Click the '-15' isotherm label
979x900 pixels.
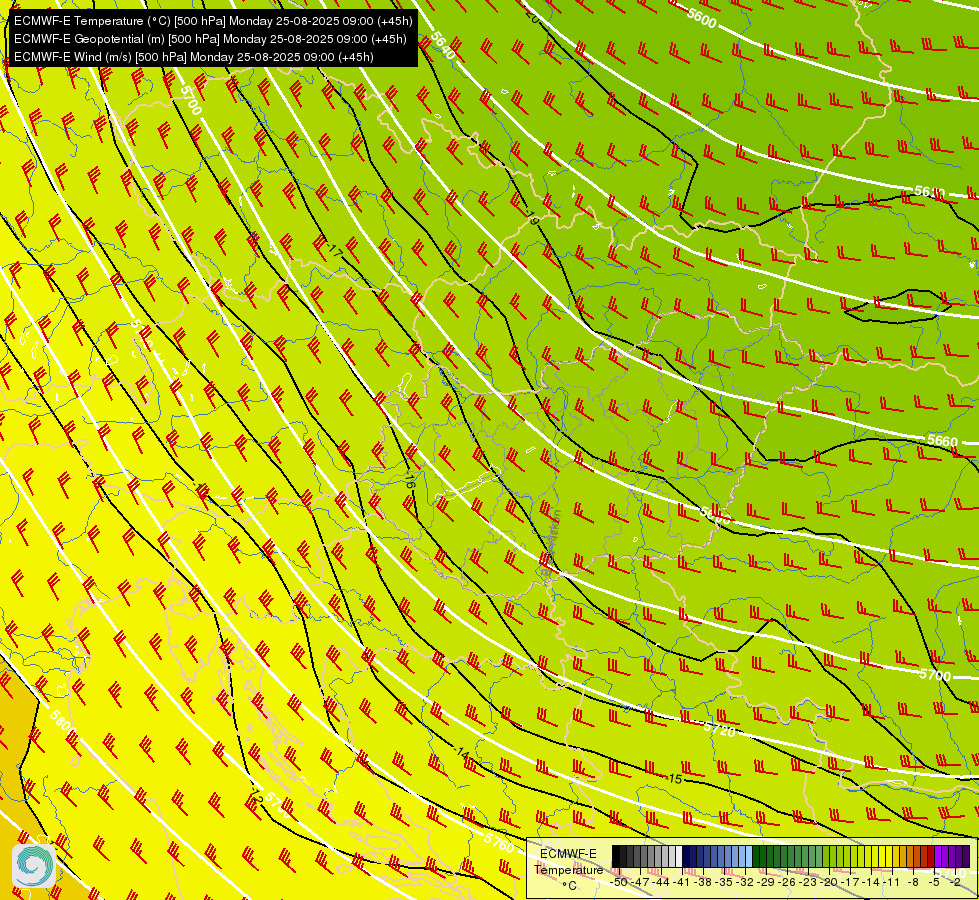click(x=674, y=779)
